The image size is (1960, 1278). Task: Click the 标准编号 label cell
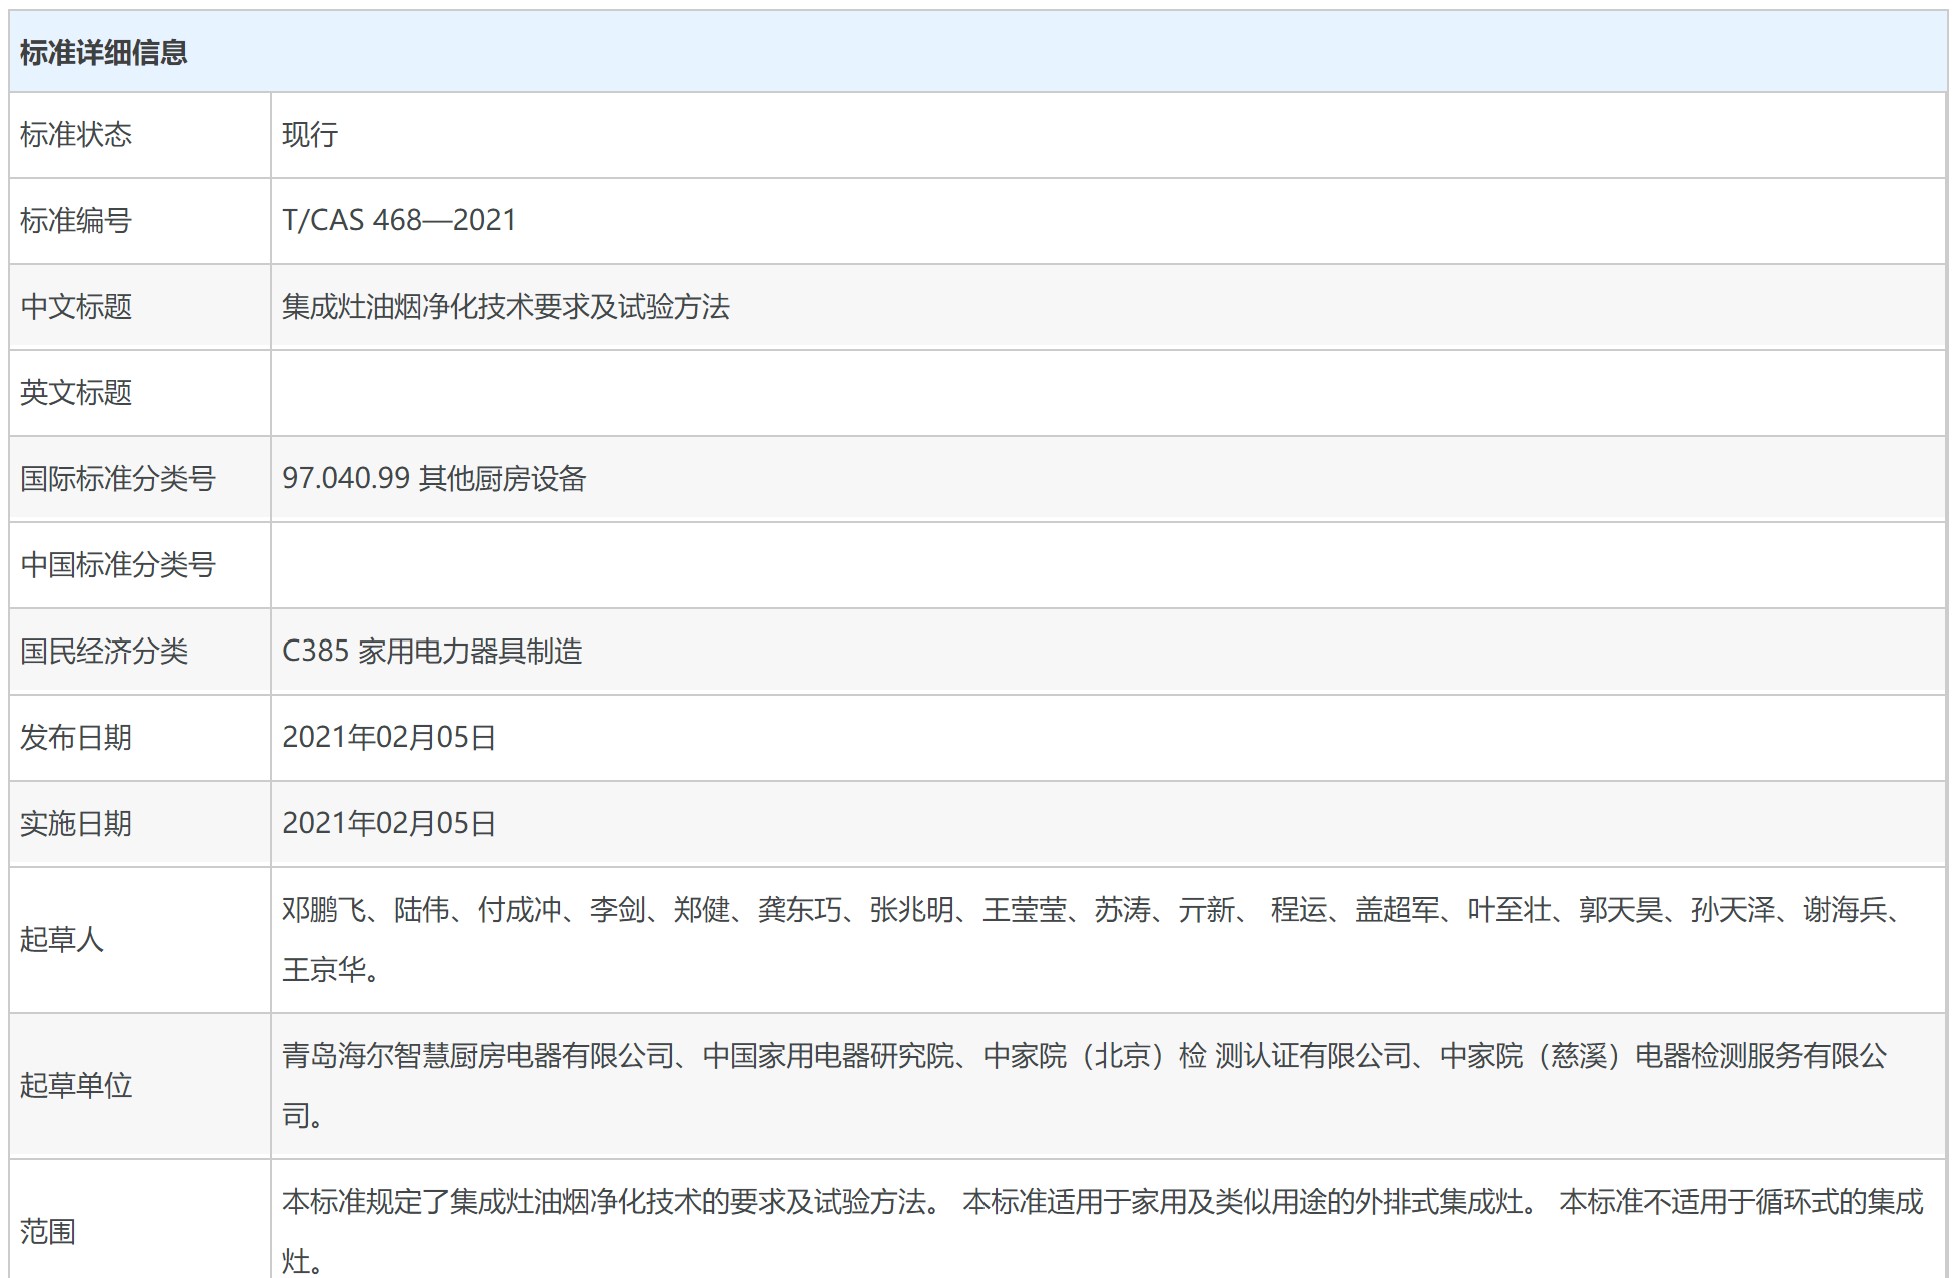(76, 221)
